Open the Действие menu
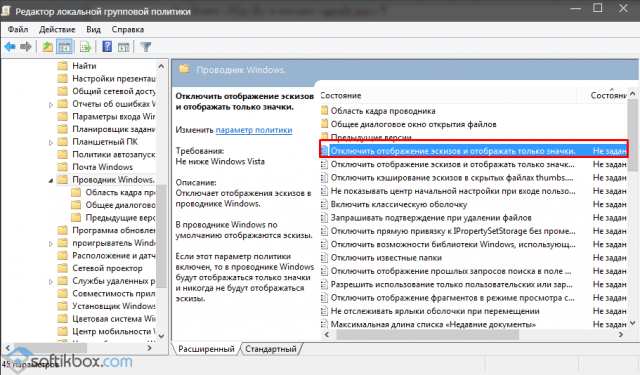640x375 pixels. tap(57, 29)
